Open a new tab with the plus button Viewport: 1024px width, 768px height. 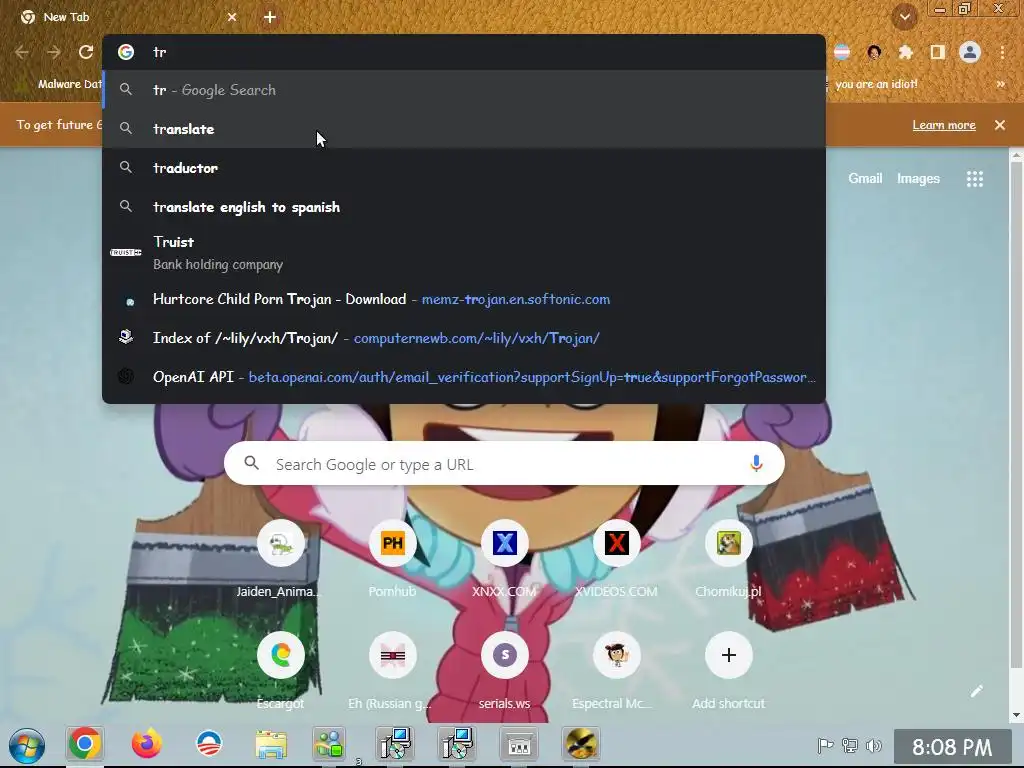270,17
